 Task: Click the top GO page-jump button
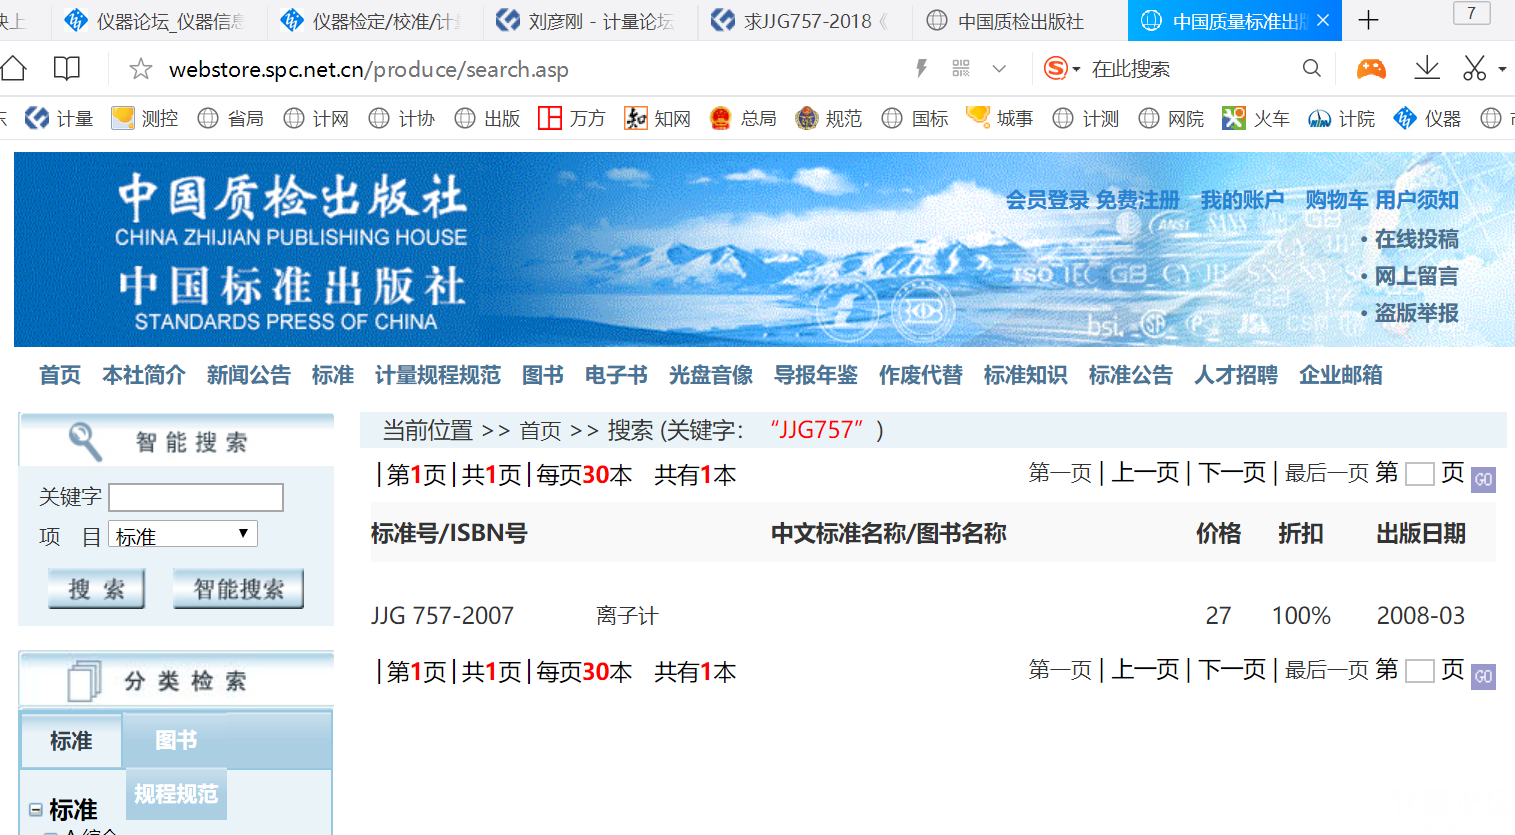[1483, 479]
